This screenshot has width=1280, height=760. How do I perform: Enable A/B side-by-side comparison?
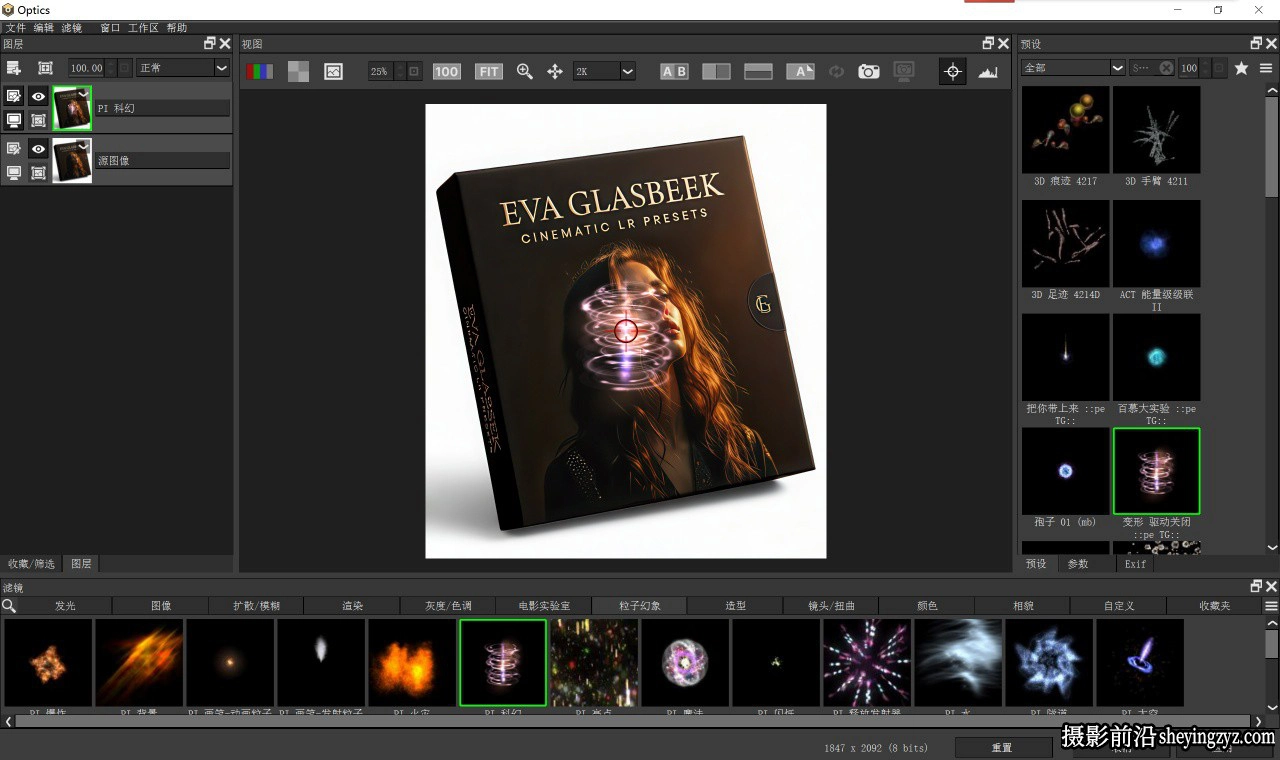674,72
